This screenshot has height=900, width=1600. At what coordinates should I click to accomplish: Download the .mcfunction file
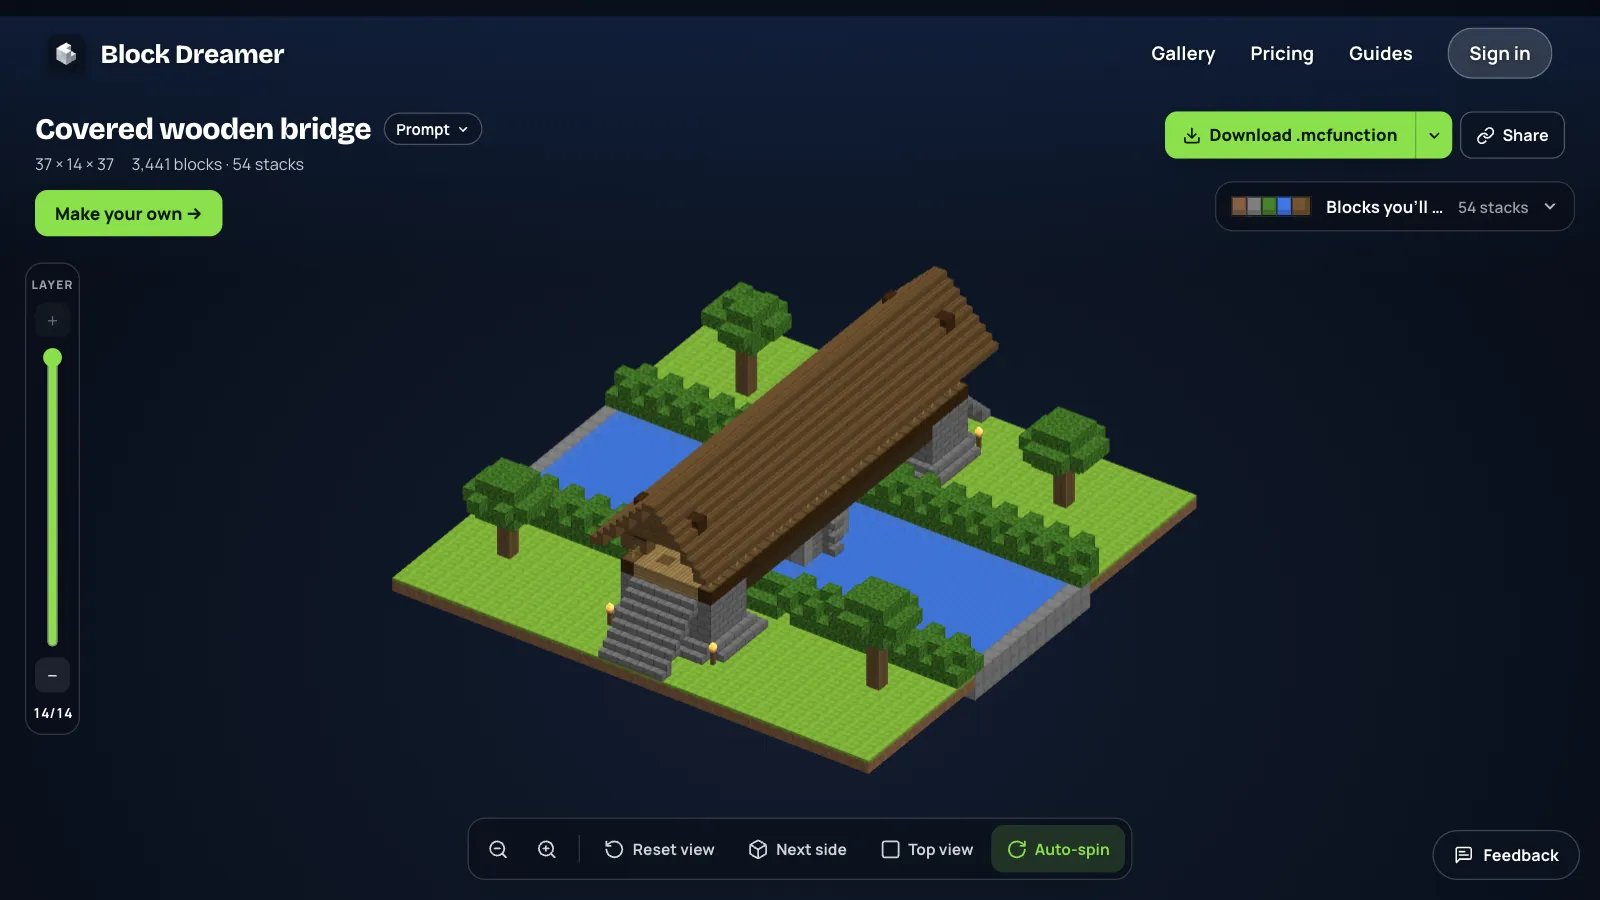click(x=1290, y=135)
